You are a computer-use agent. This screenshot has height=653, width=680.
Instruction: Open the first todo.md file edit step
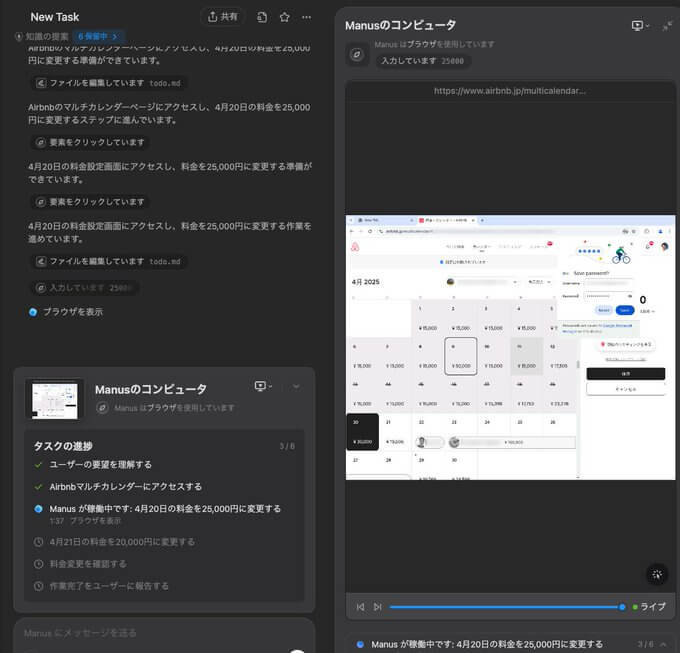[108, 83]
